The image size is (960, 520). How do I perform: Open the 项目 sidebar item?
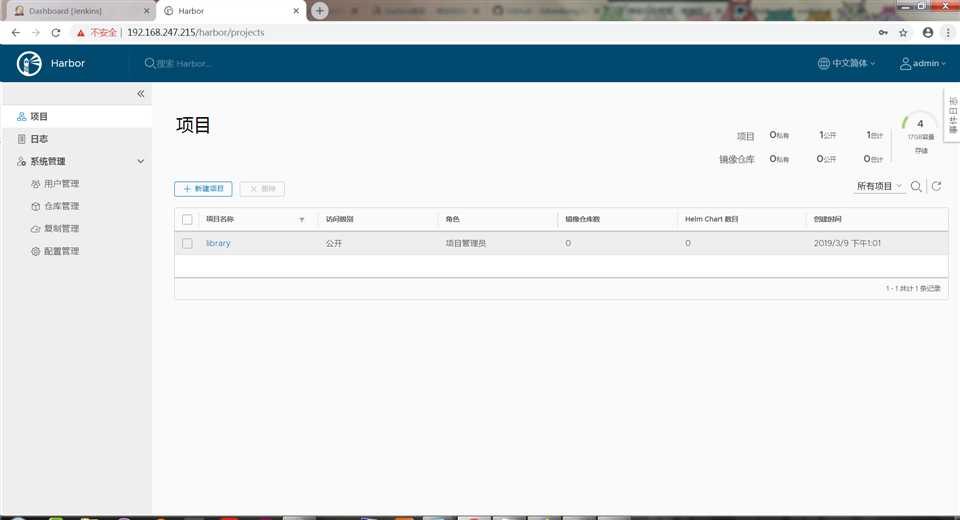(76, 116)
